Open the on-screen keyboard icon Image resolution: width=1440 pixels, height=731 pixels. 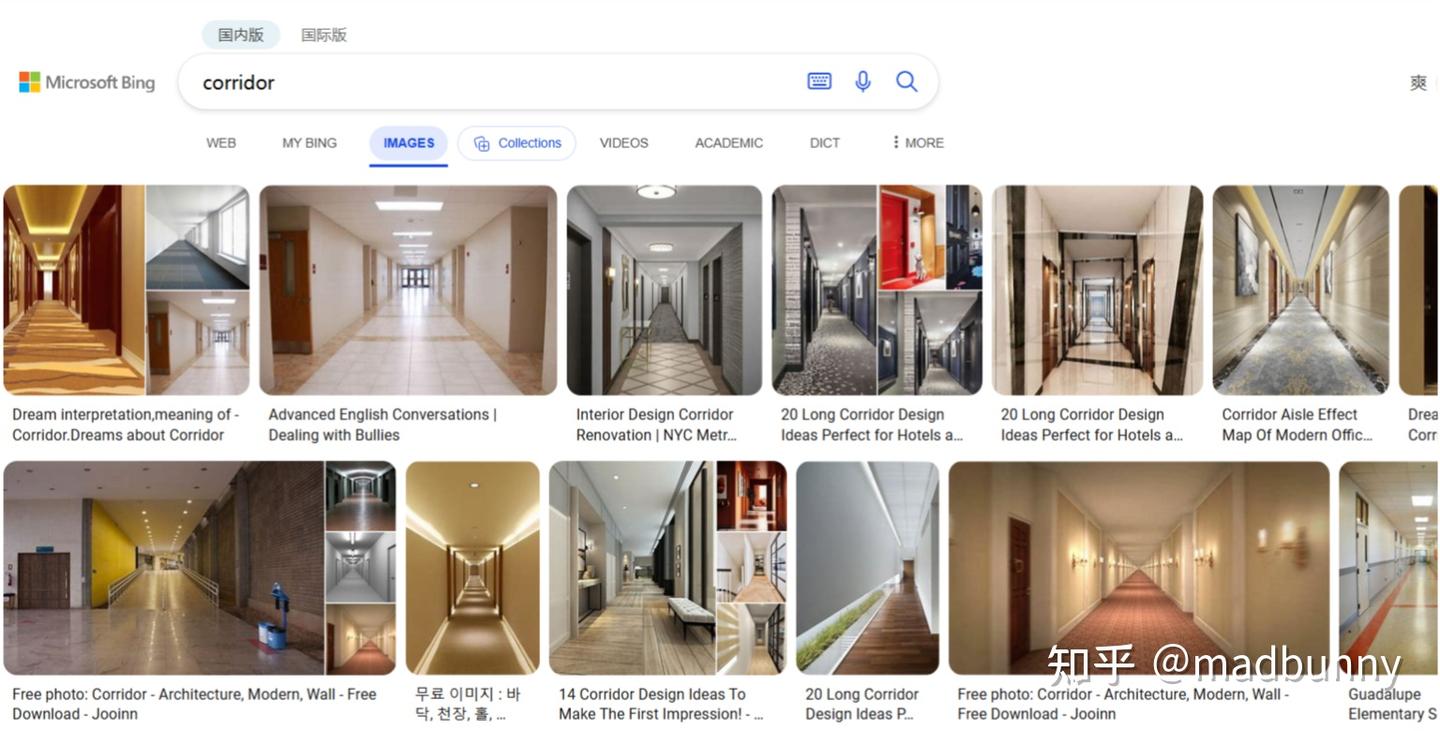pyautogui.click(x=819, y=82)
